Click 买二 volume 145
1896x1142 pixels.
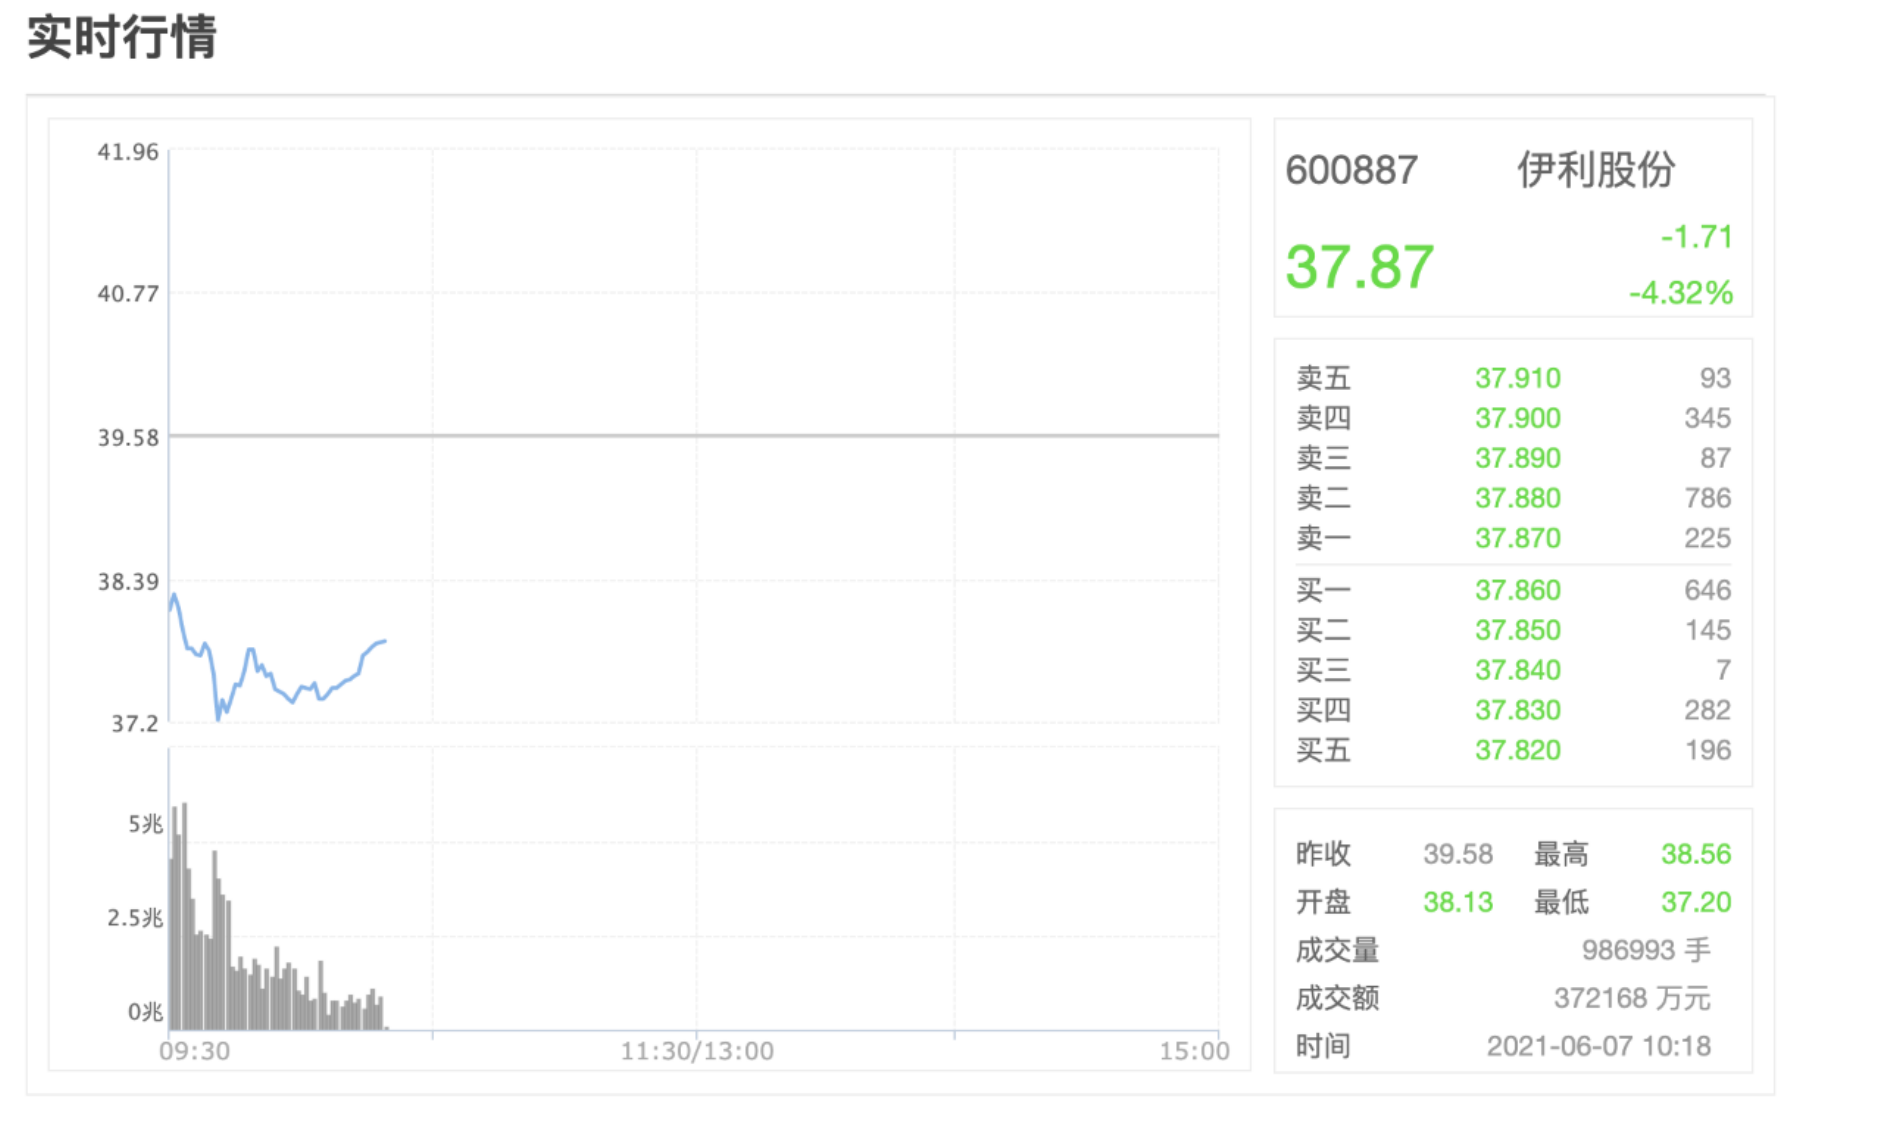click(x=1707, y=630)
